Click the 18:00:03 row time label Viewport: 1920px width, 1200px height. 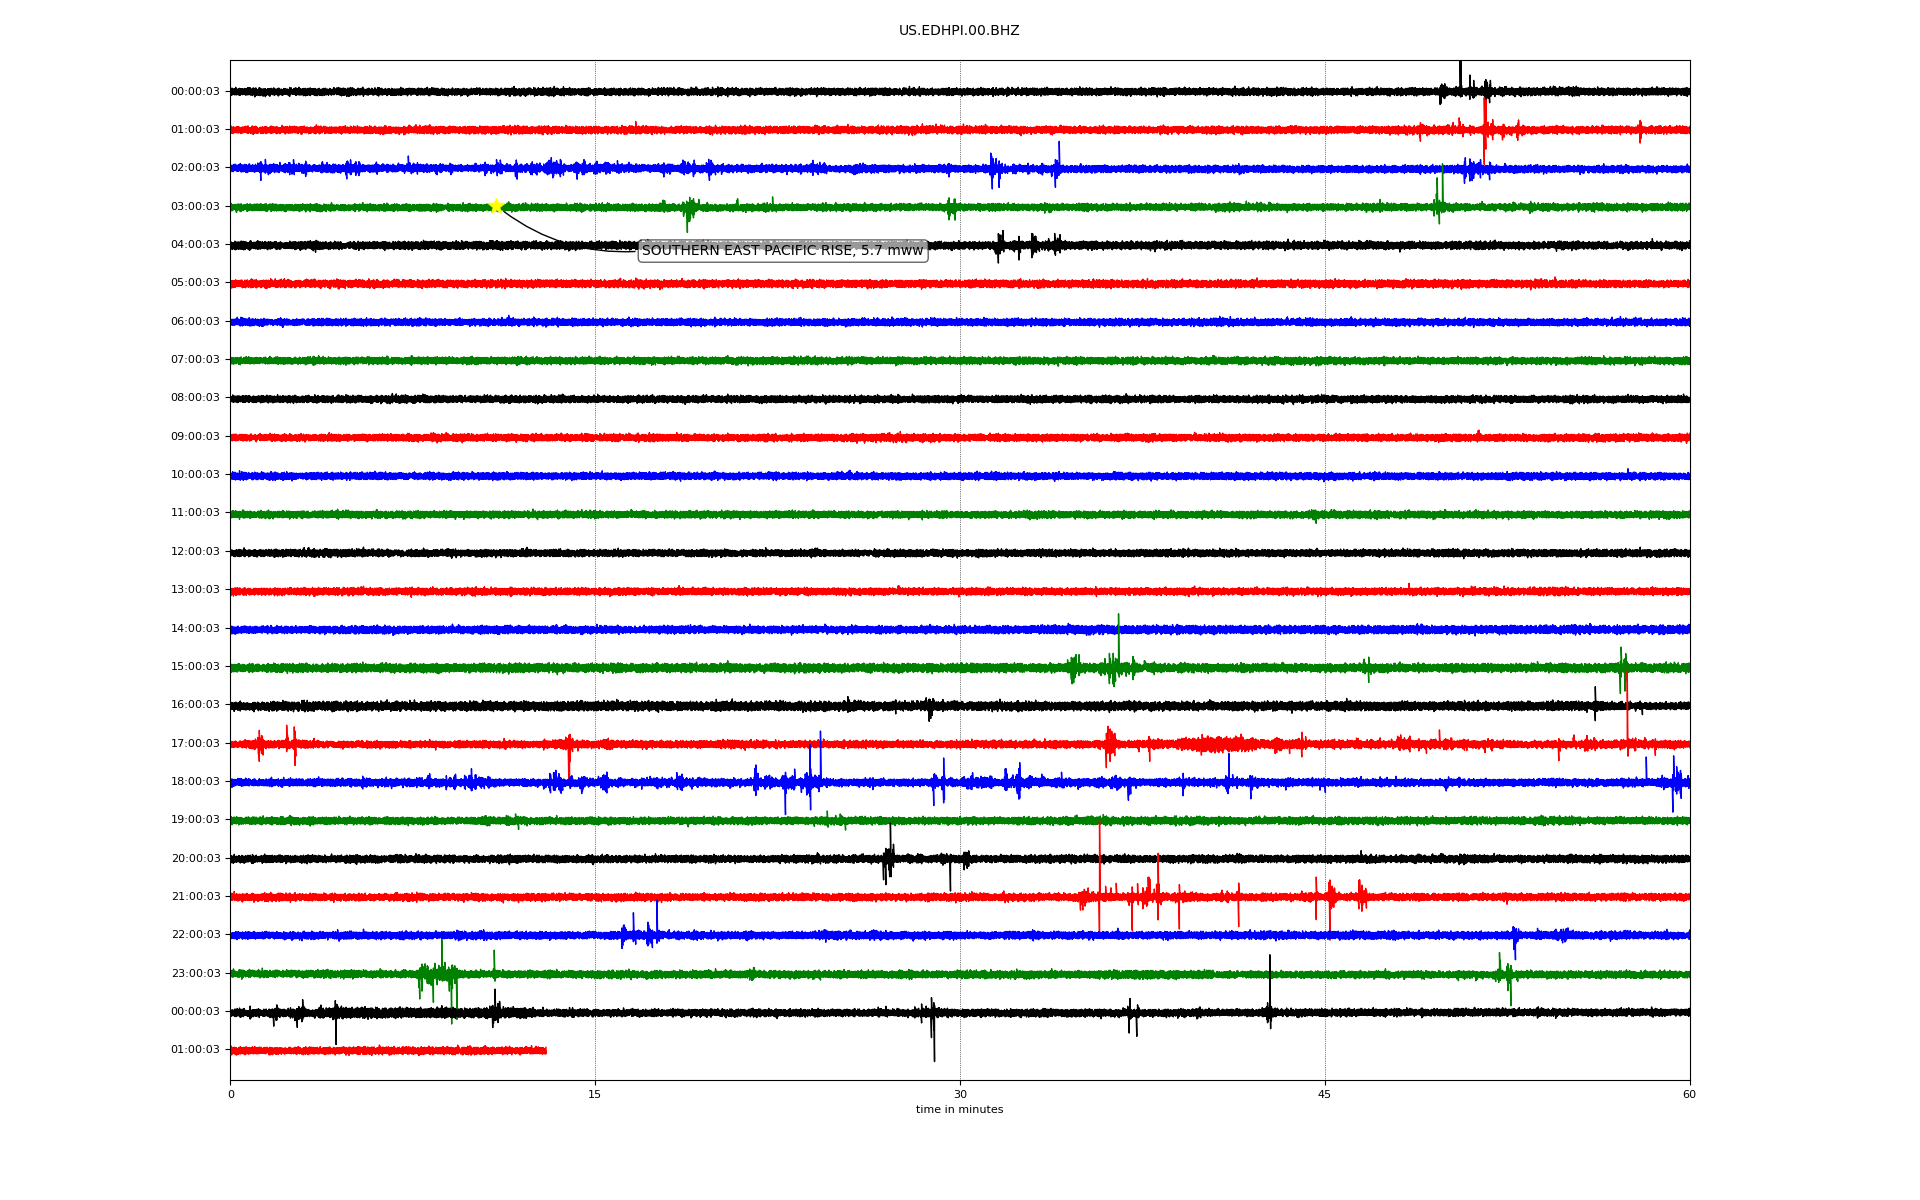click(x=195, y=781)
